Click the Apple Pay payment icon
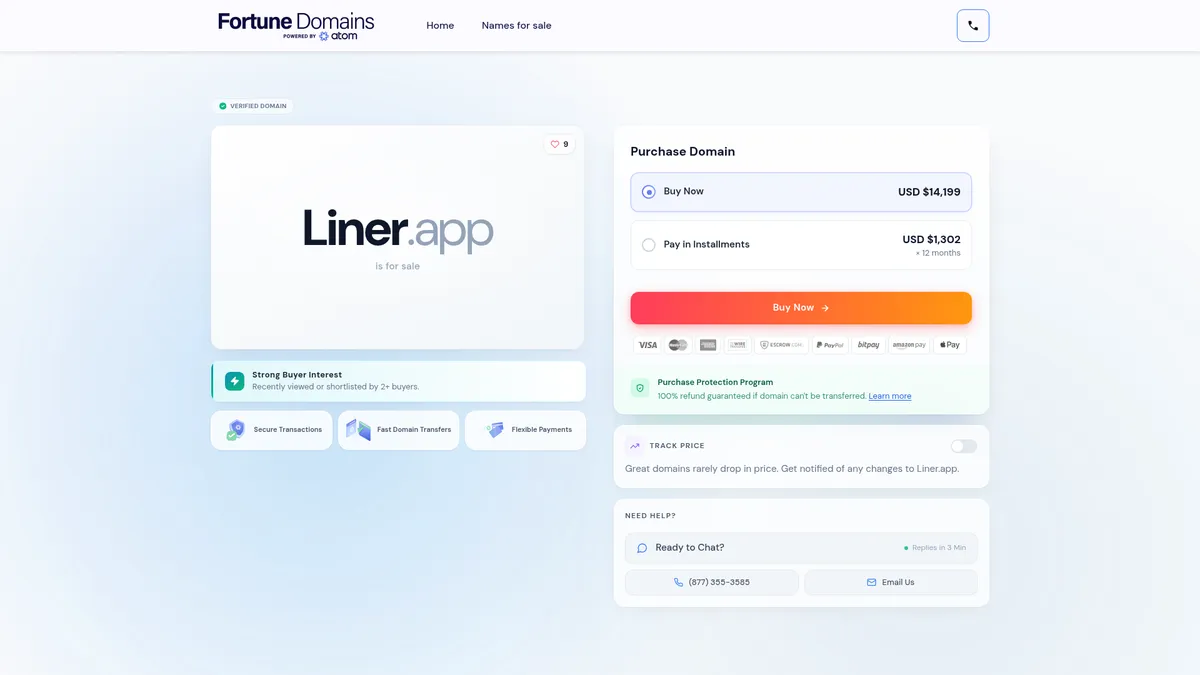1200x675 pixels. [x=950, y=345]
